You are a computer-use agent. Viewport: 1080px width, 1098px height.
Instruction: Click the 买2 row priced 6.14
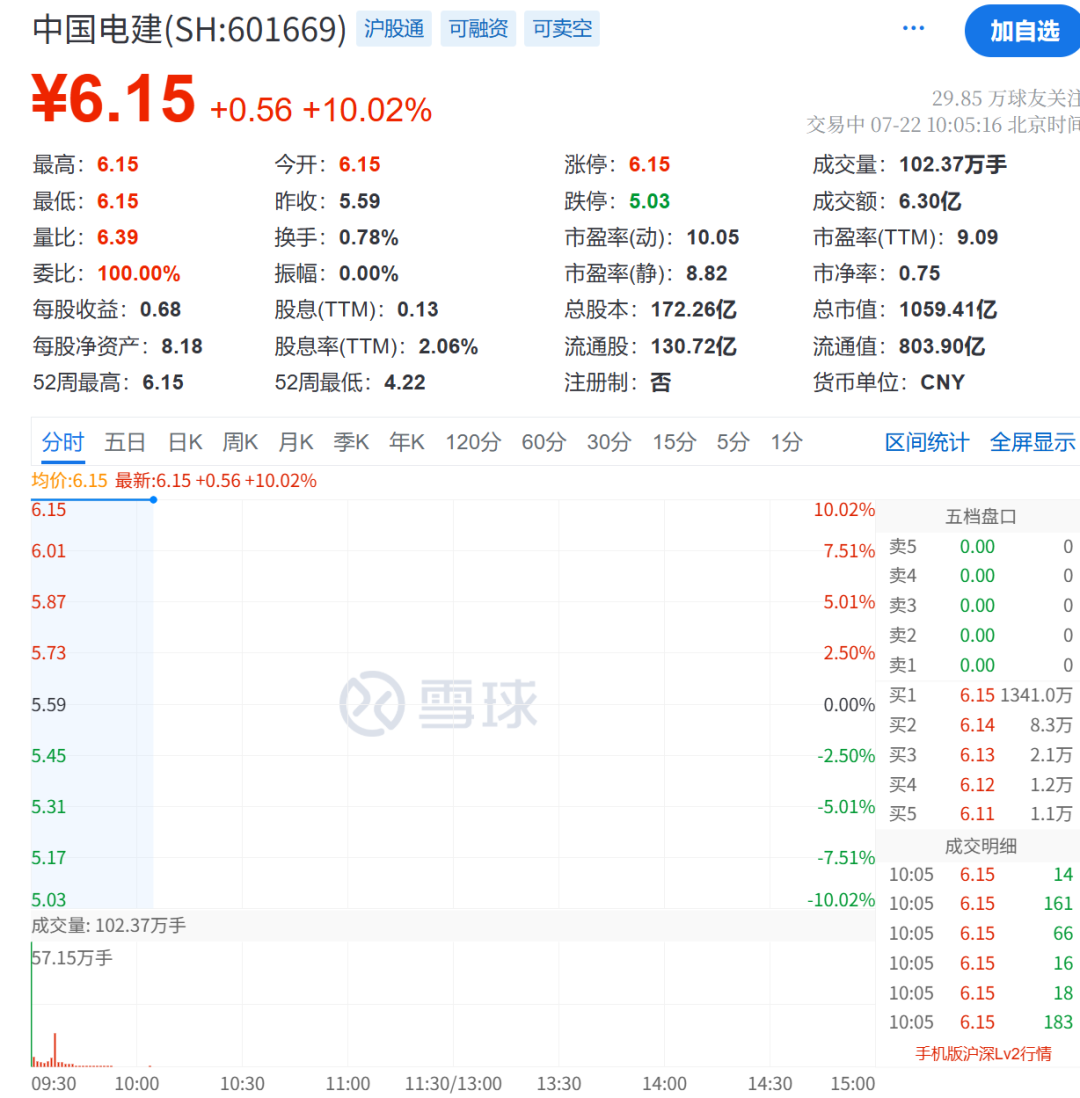pyautogui.click(x=980, y=725)
